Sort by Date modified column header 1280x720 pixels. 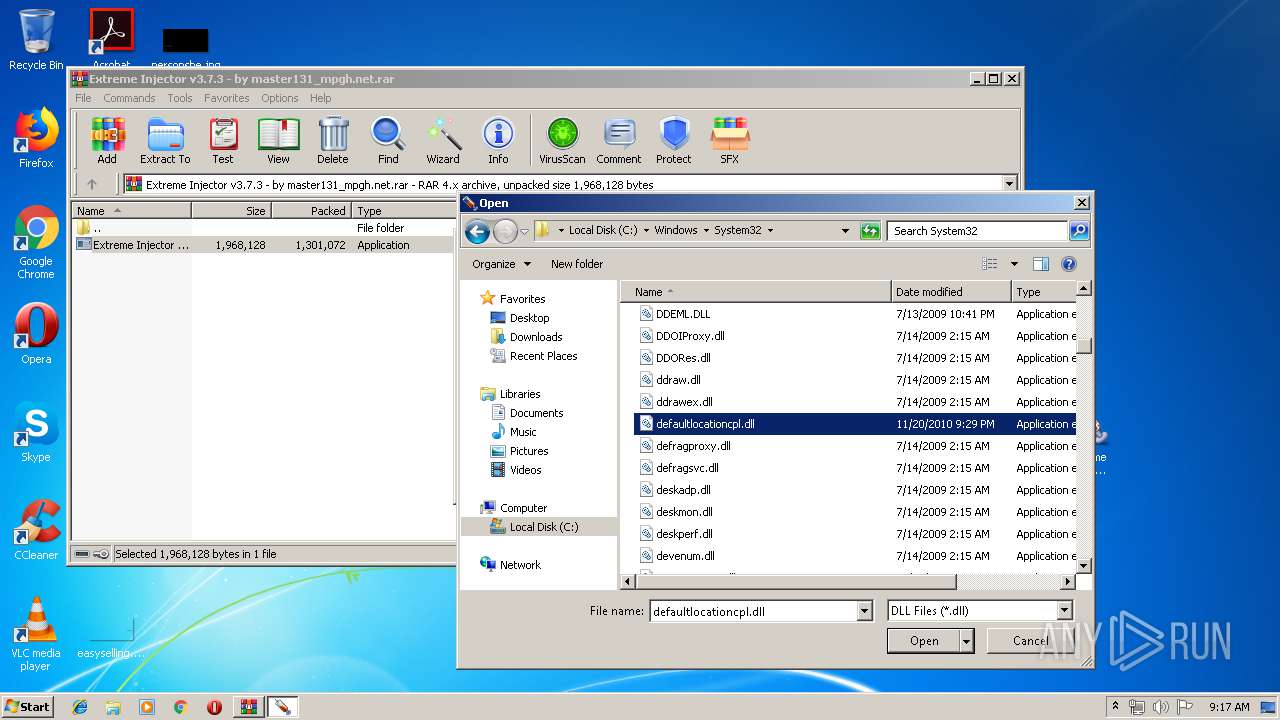pyautogui.click(x=951, y=292)
